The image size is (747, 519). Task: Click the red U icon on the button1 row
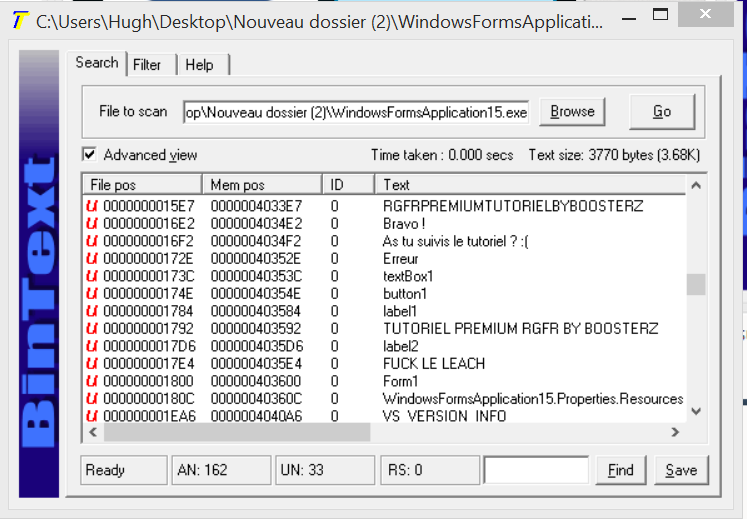pos(91,294)
